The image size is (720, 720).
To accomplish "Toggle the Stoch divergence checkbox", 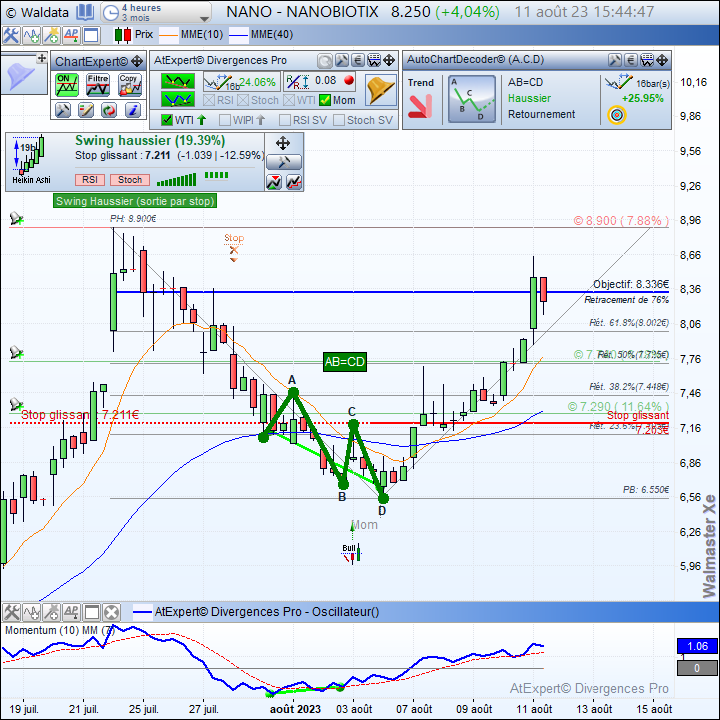I will click(x=243, y=100).
